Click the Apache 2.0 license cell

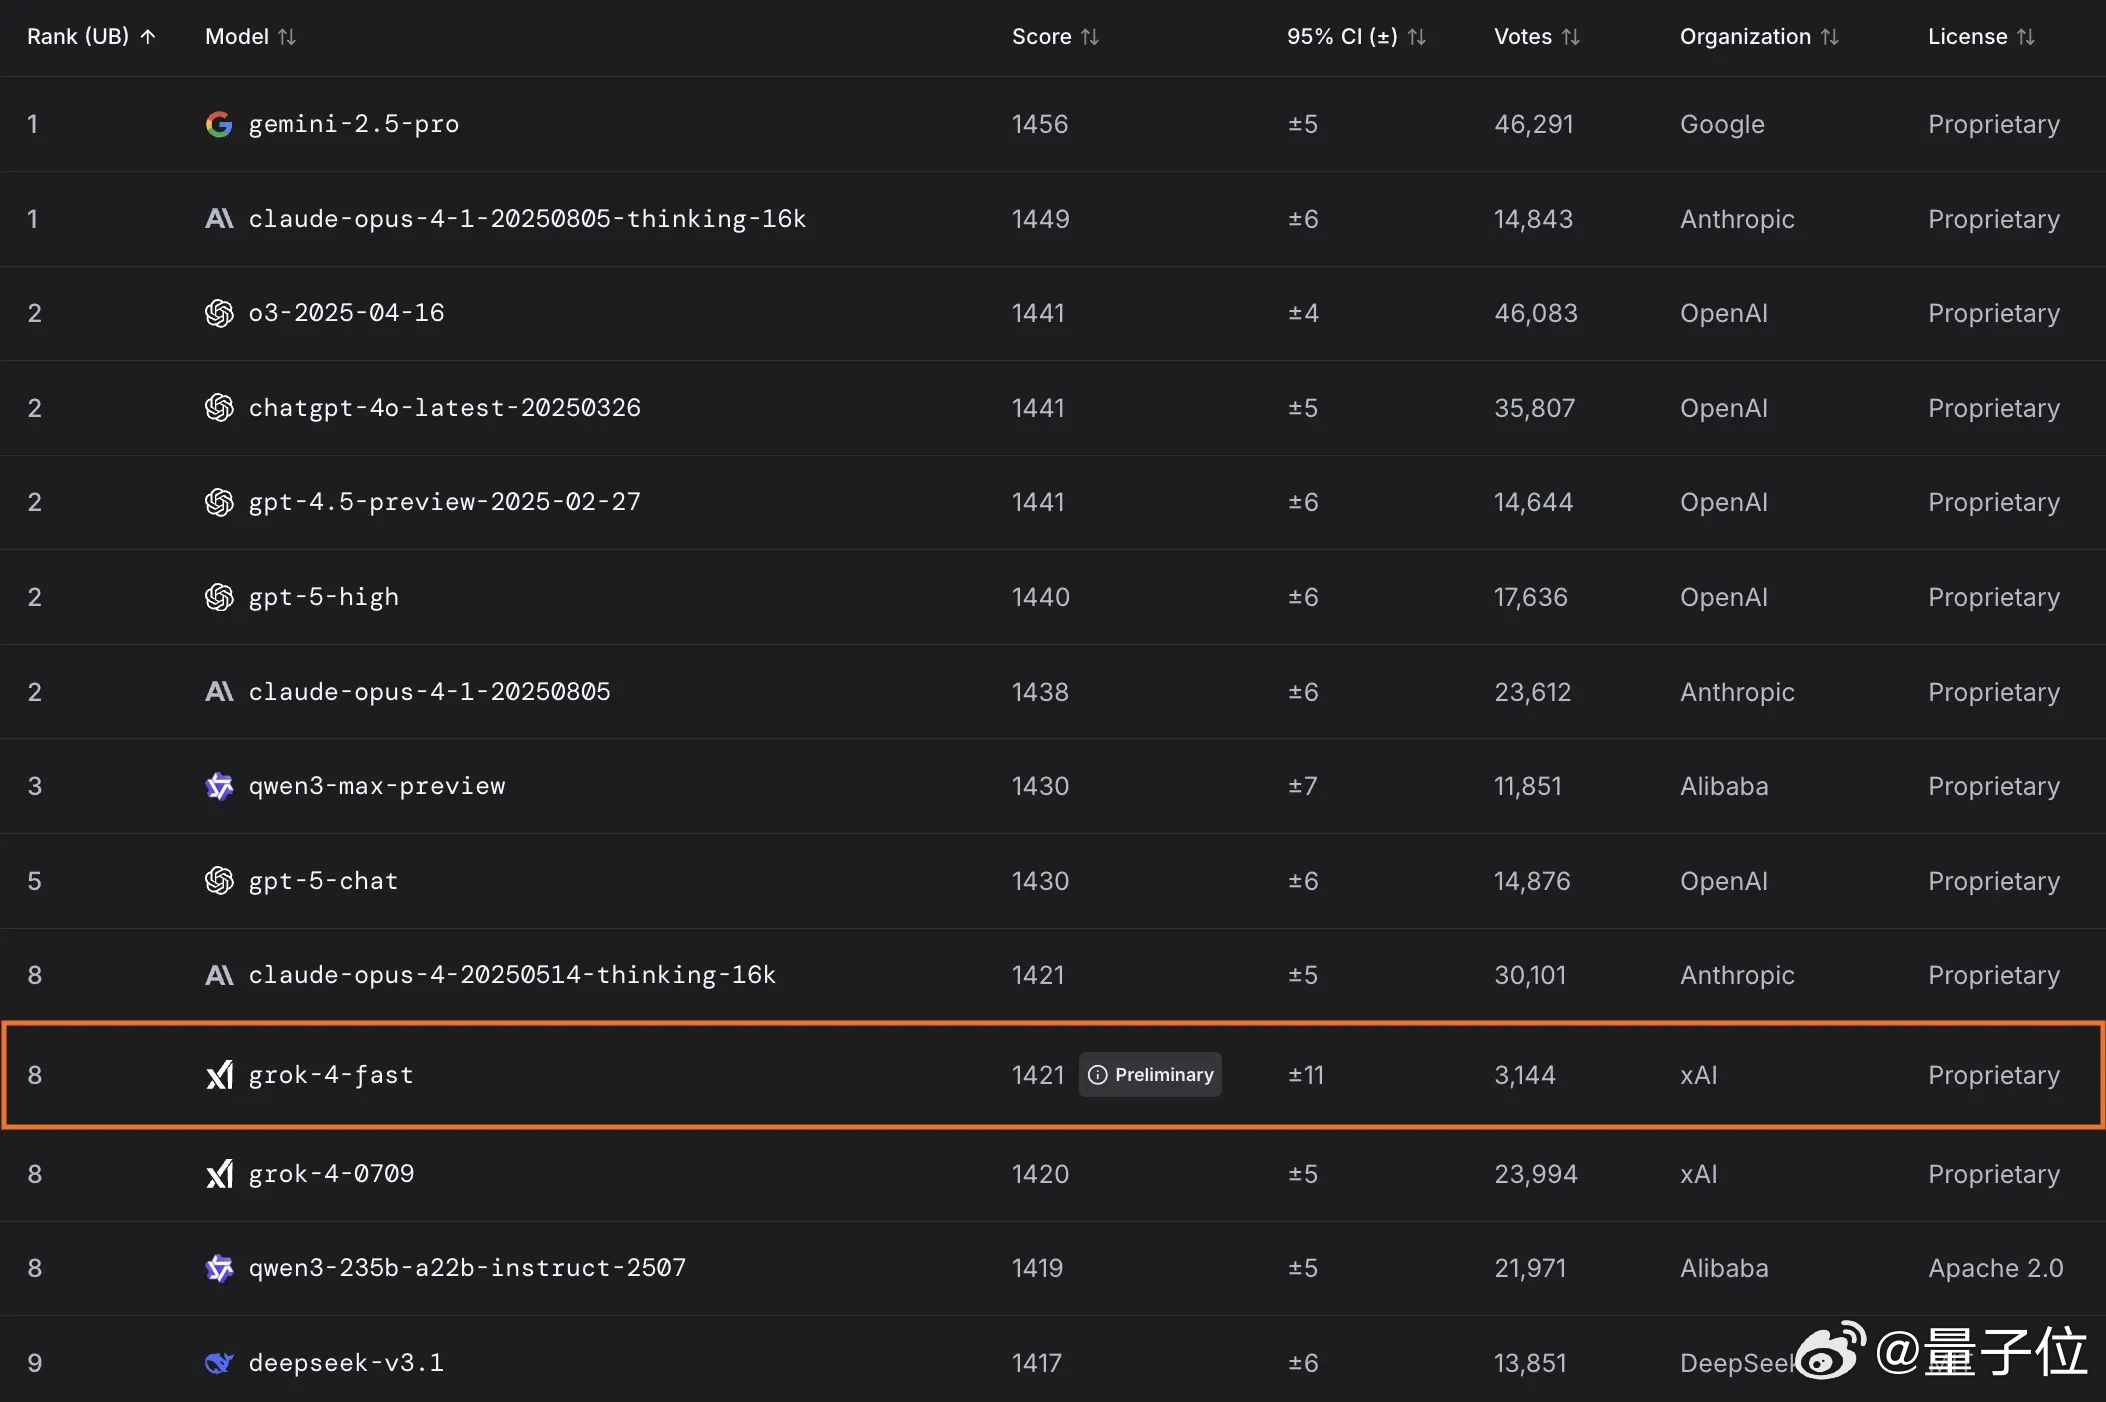(x=1996, y=1268)
